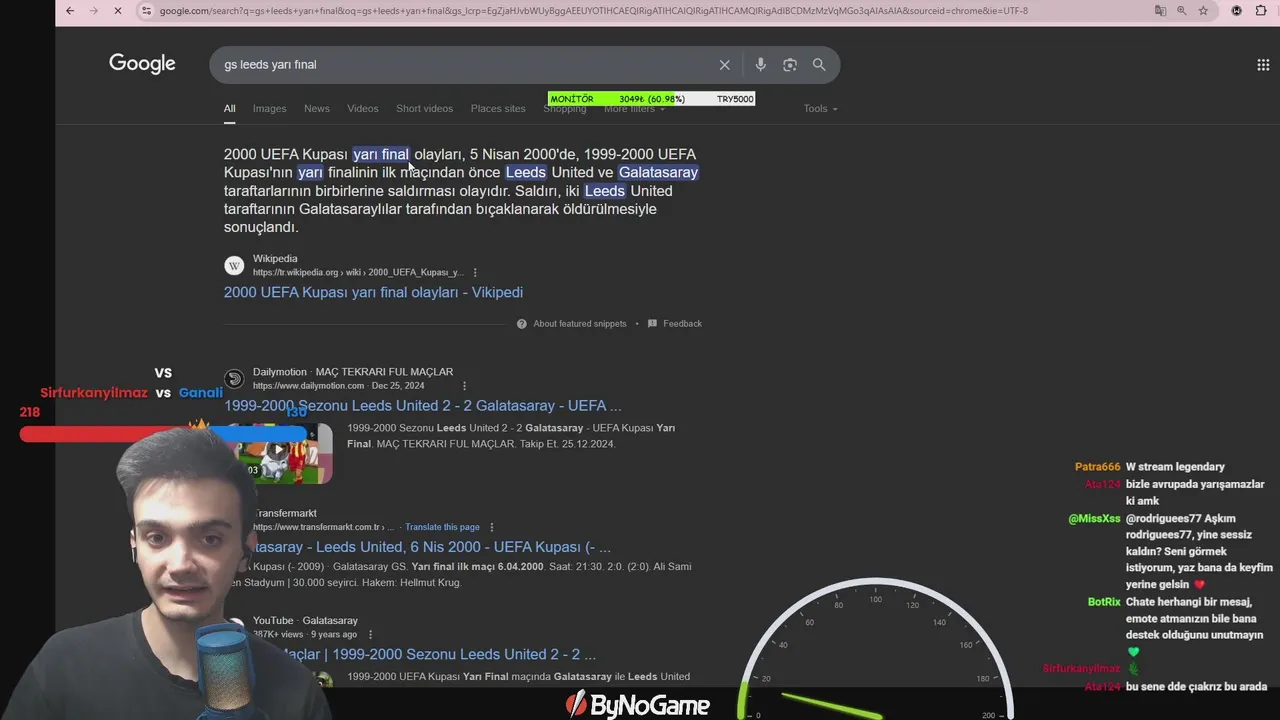Select the All results tab
The image size is (1280, 720).
point(229,108)
